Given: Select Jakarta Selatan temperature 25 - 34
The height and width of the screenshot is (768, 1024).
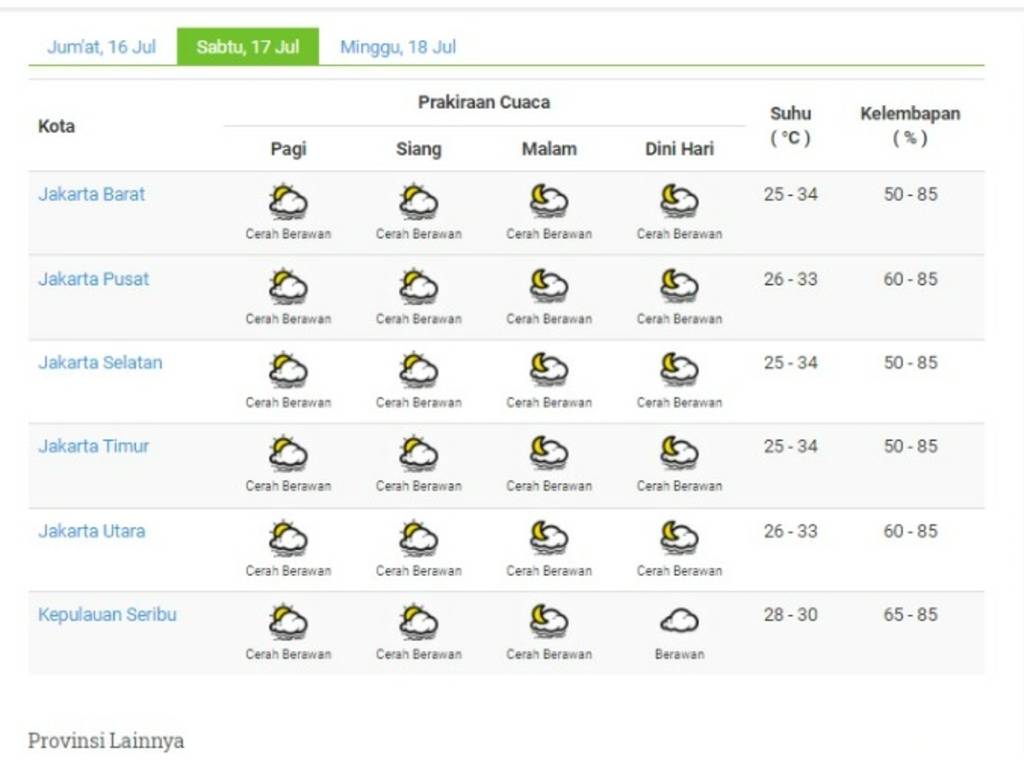Looking at the screenshot, I should click(x=790, y=362).
